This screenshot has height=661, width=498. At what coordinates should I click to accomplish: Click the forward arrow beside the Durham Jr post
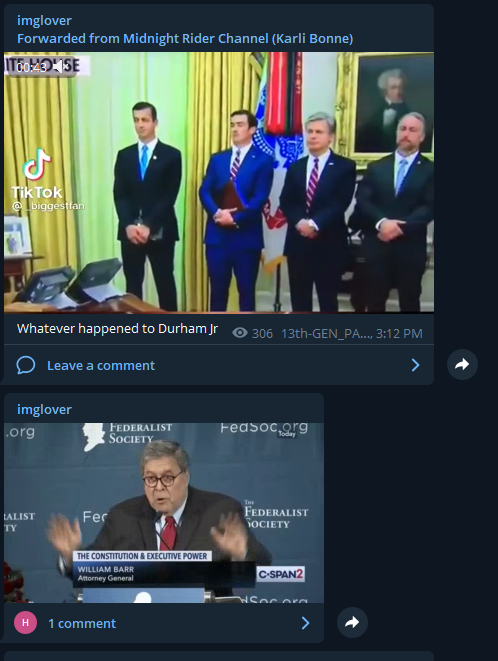click(462, 364)
